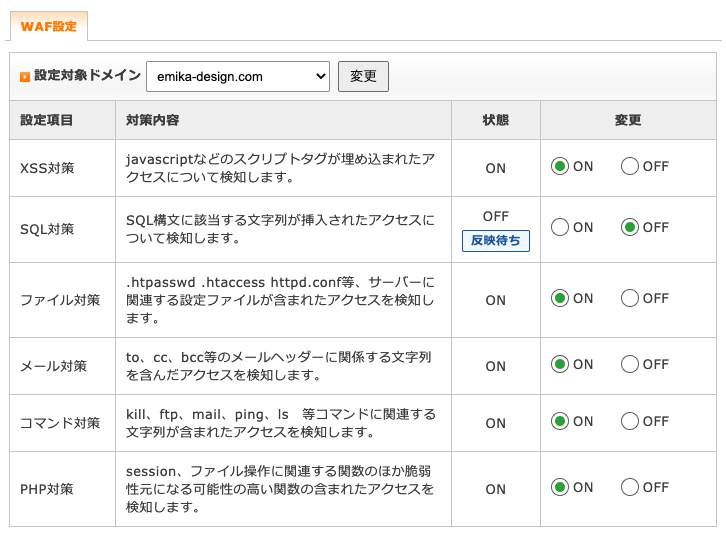Click the ON status of XSS対策
The height and width of the screenshot is (533, 726).
pyautogui.click(x=496, y=168)
